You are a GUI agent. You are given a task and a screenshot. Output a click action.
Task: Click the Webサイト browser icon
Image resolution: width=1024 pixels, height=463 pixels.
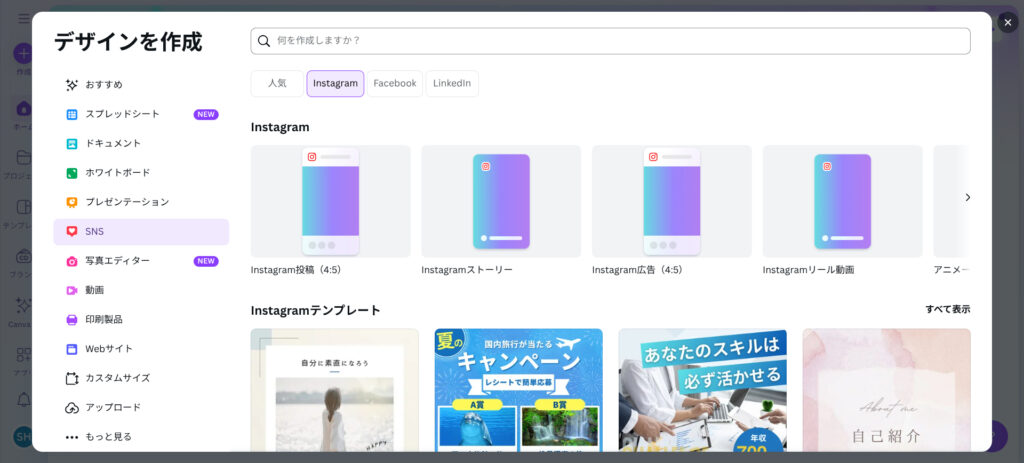tap(72, 349)
